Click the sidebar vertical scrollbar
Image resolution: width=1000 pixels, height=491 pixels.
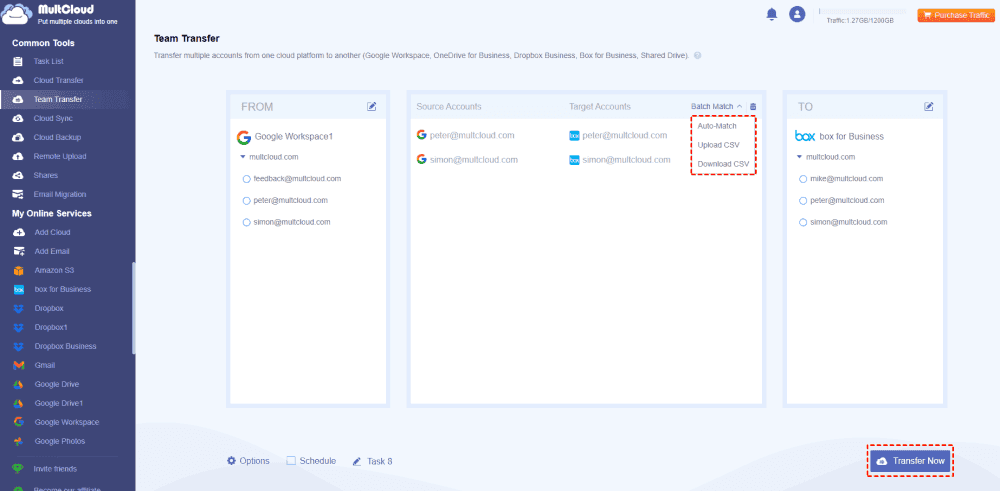[x=133, y=308]
